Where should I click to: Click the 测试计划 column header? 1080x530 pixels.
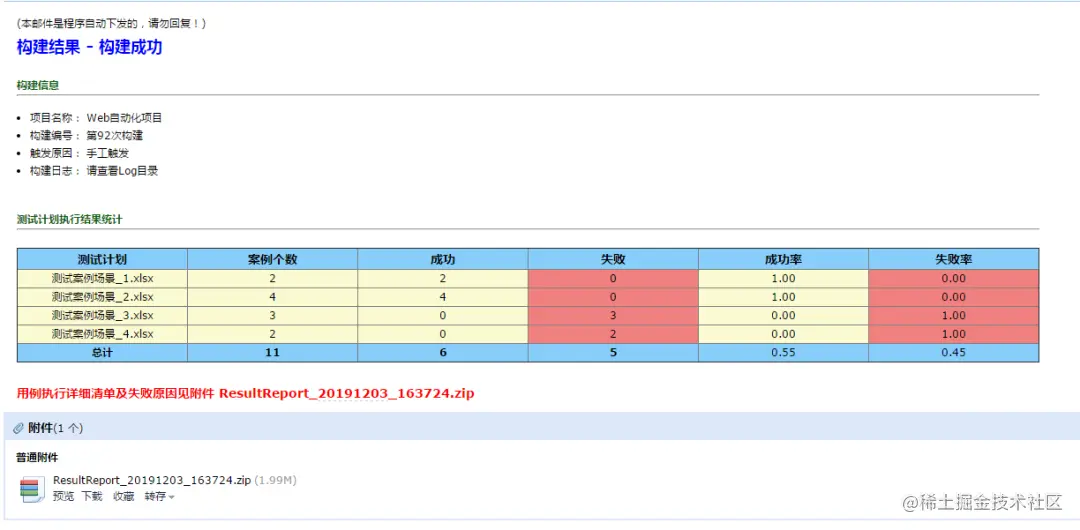(x=102, y=259)
